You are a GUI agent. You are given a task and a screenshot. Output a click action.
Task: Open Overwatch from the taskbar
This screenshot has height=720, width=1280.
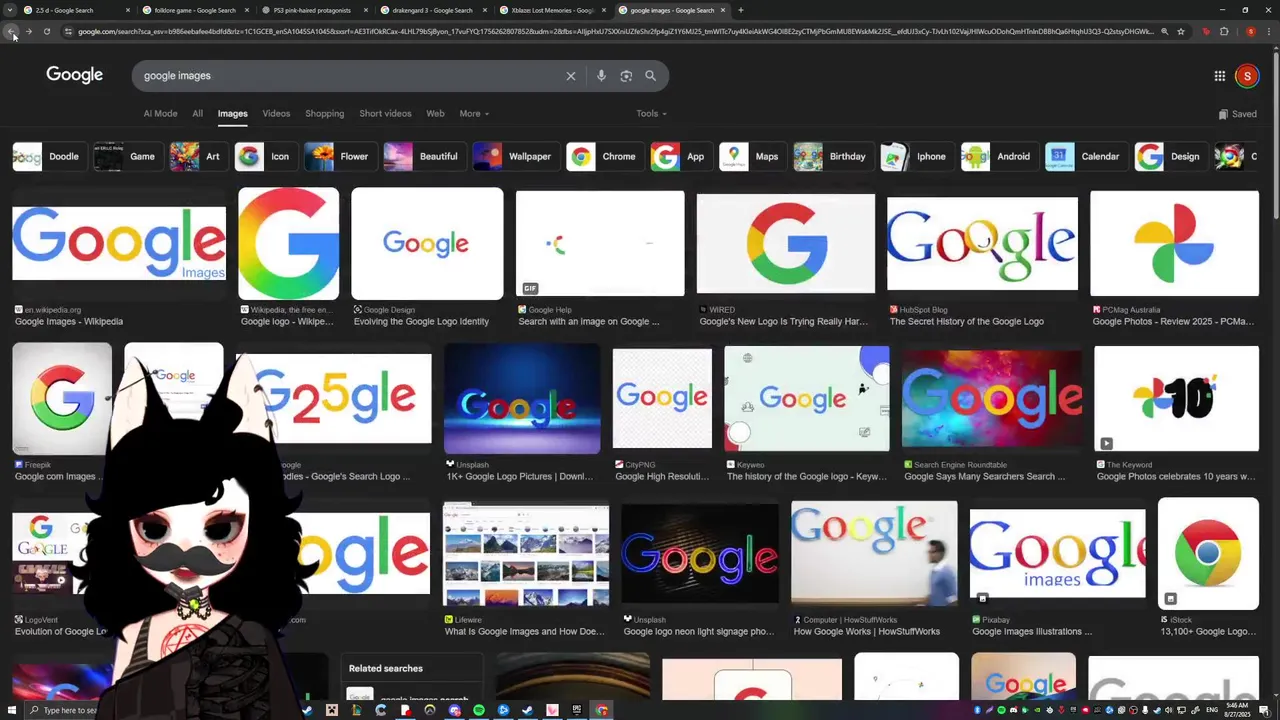(x=430, y=710)
